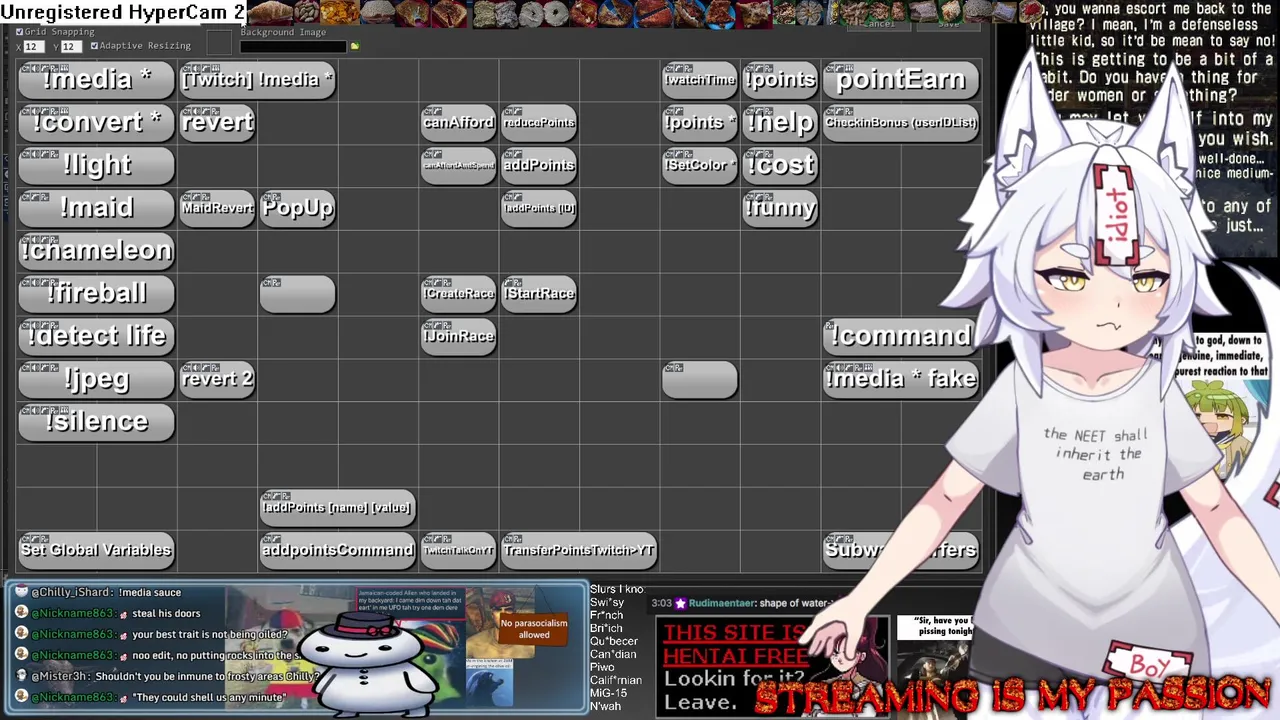
Task: Select the CheckinBonus (userIDList) button
Action: pyautogui.click(x=900, y=122)
